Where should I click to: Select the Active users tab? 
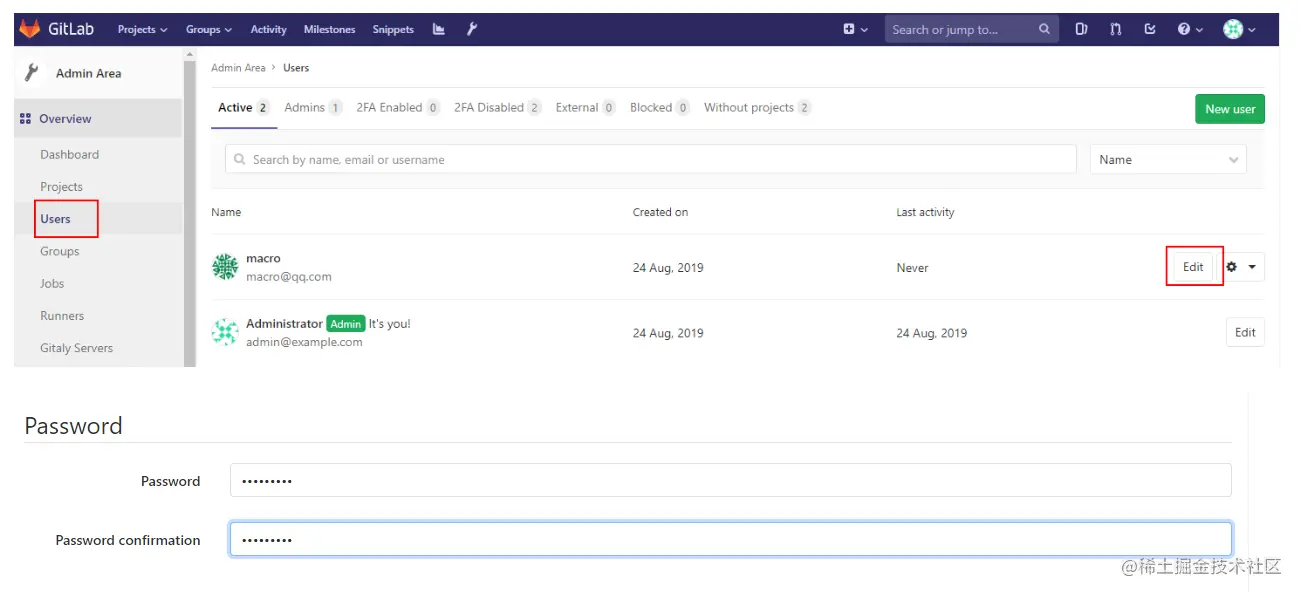[244, 108]
